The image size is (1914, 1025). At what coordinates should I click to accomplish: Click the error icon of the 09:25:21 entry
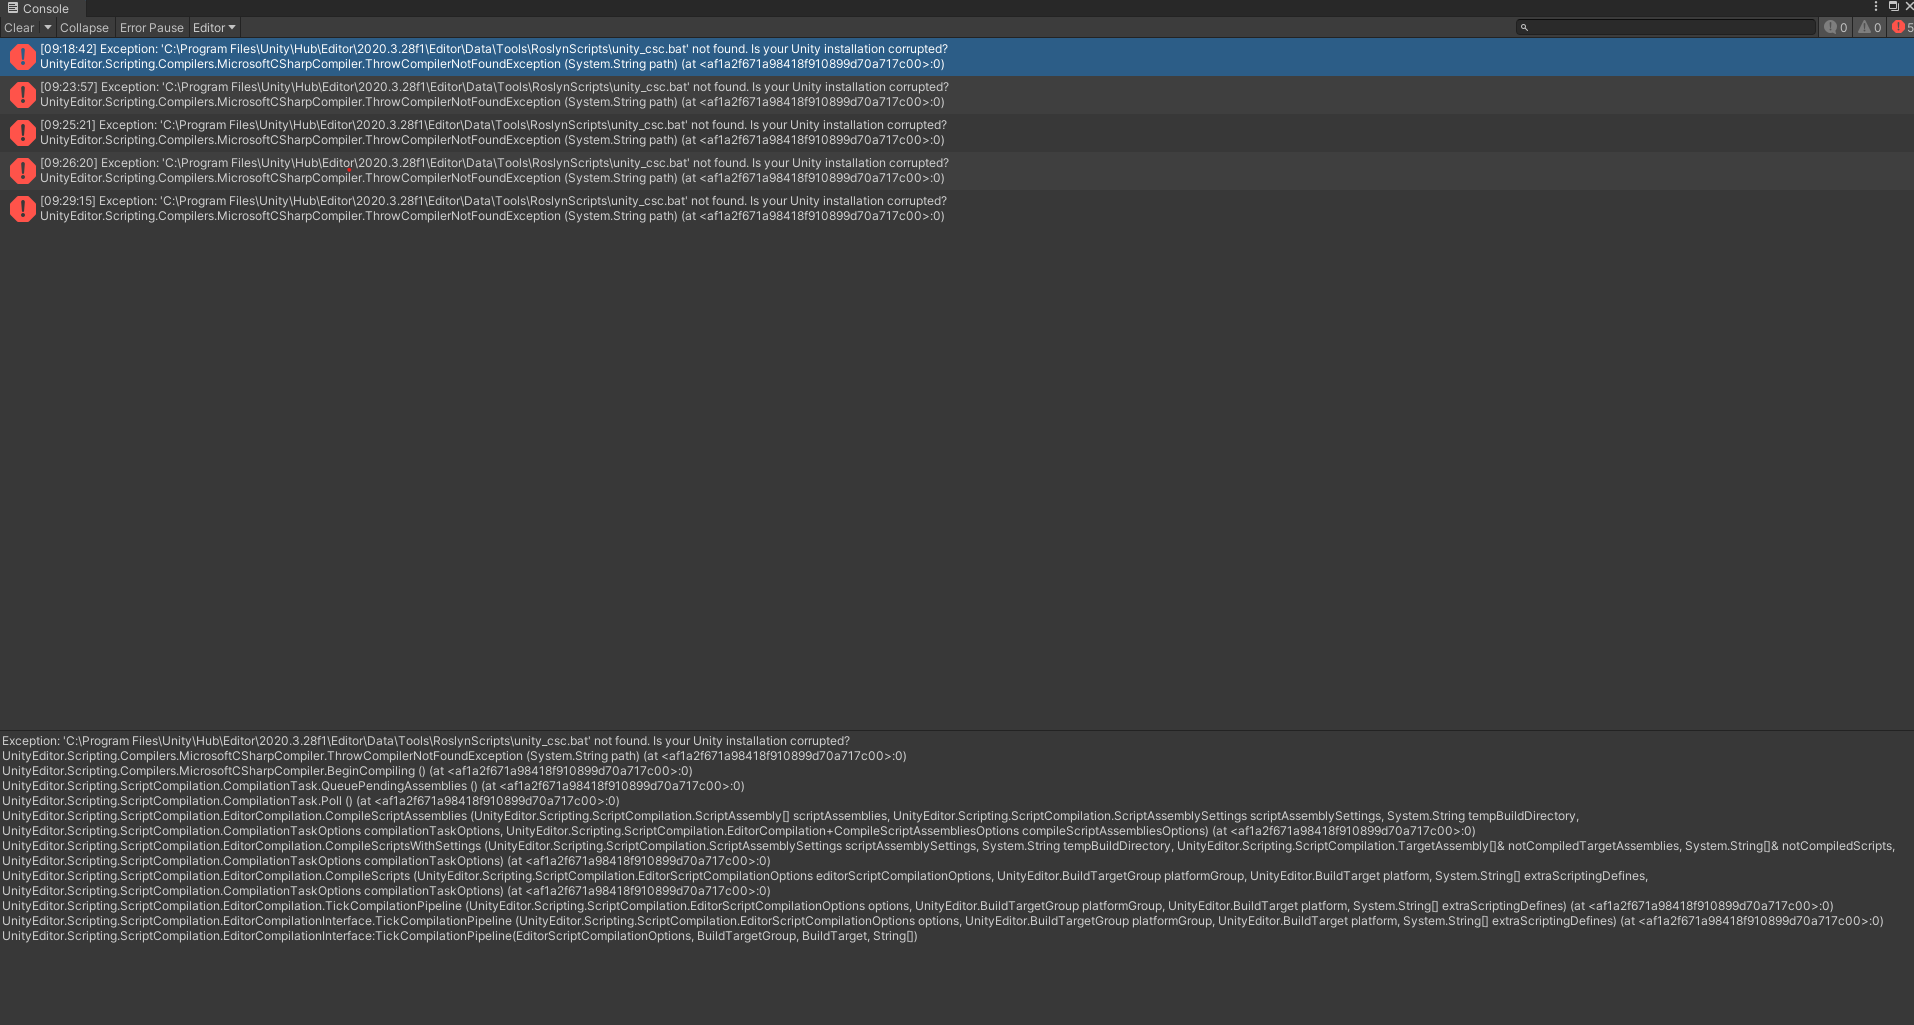click(22, 133)
